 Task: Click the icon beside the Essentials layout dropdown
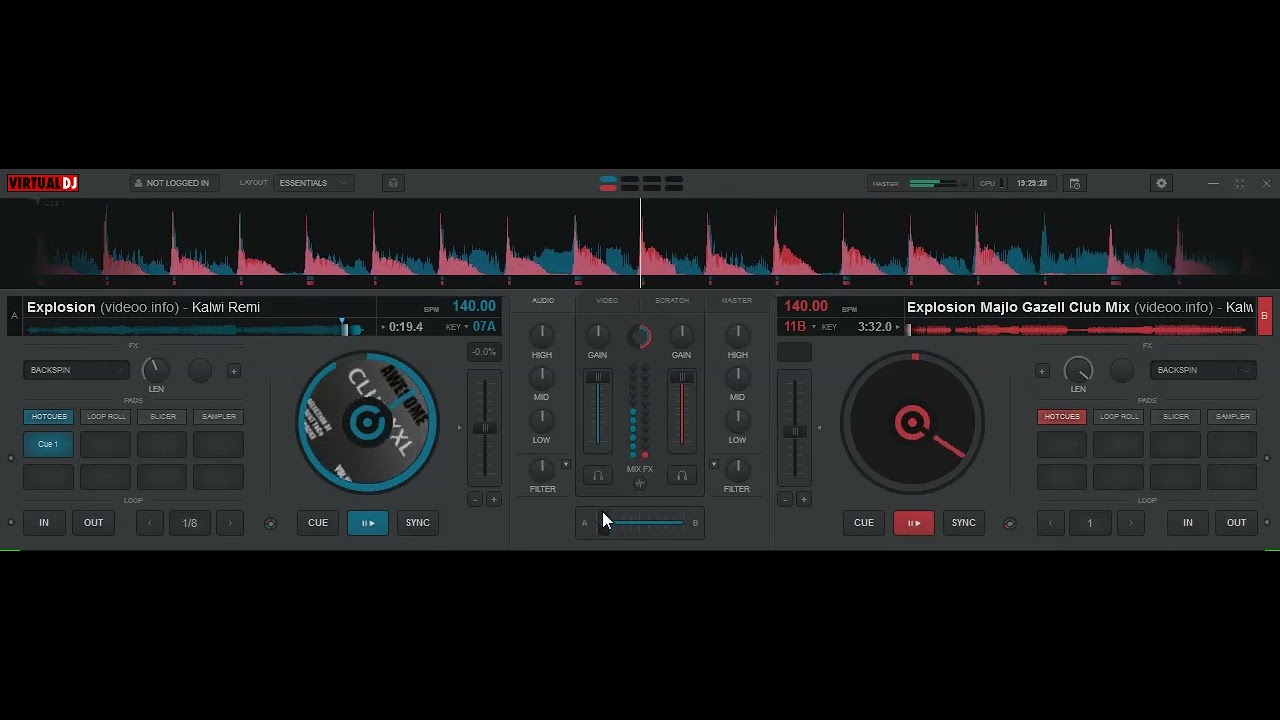pos(393,183)
